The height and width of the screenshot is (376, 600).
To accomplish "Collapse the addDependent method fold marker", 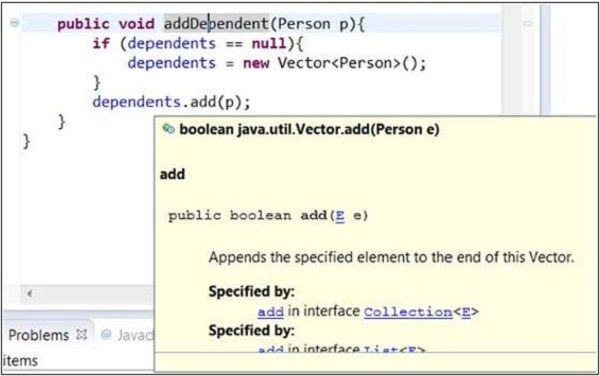I will [x=14, y=23].
